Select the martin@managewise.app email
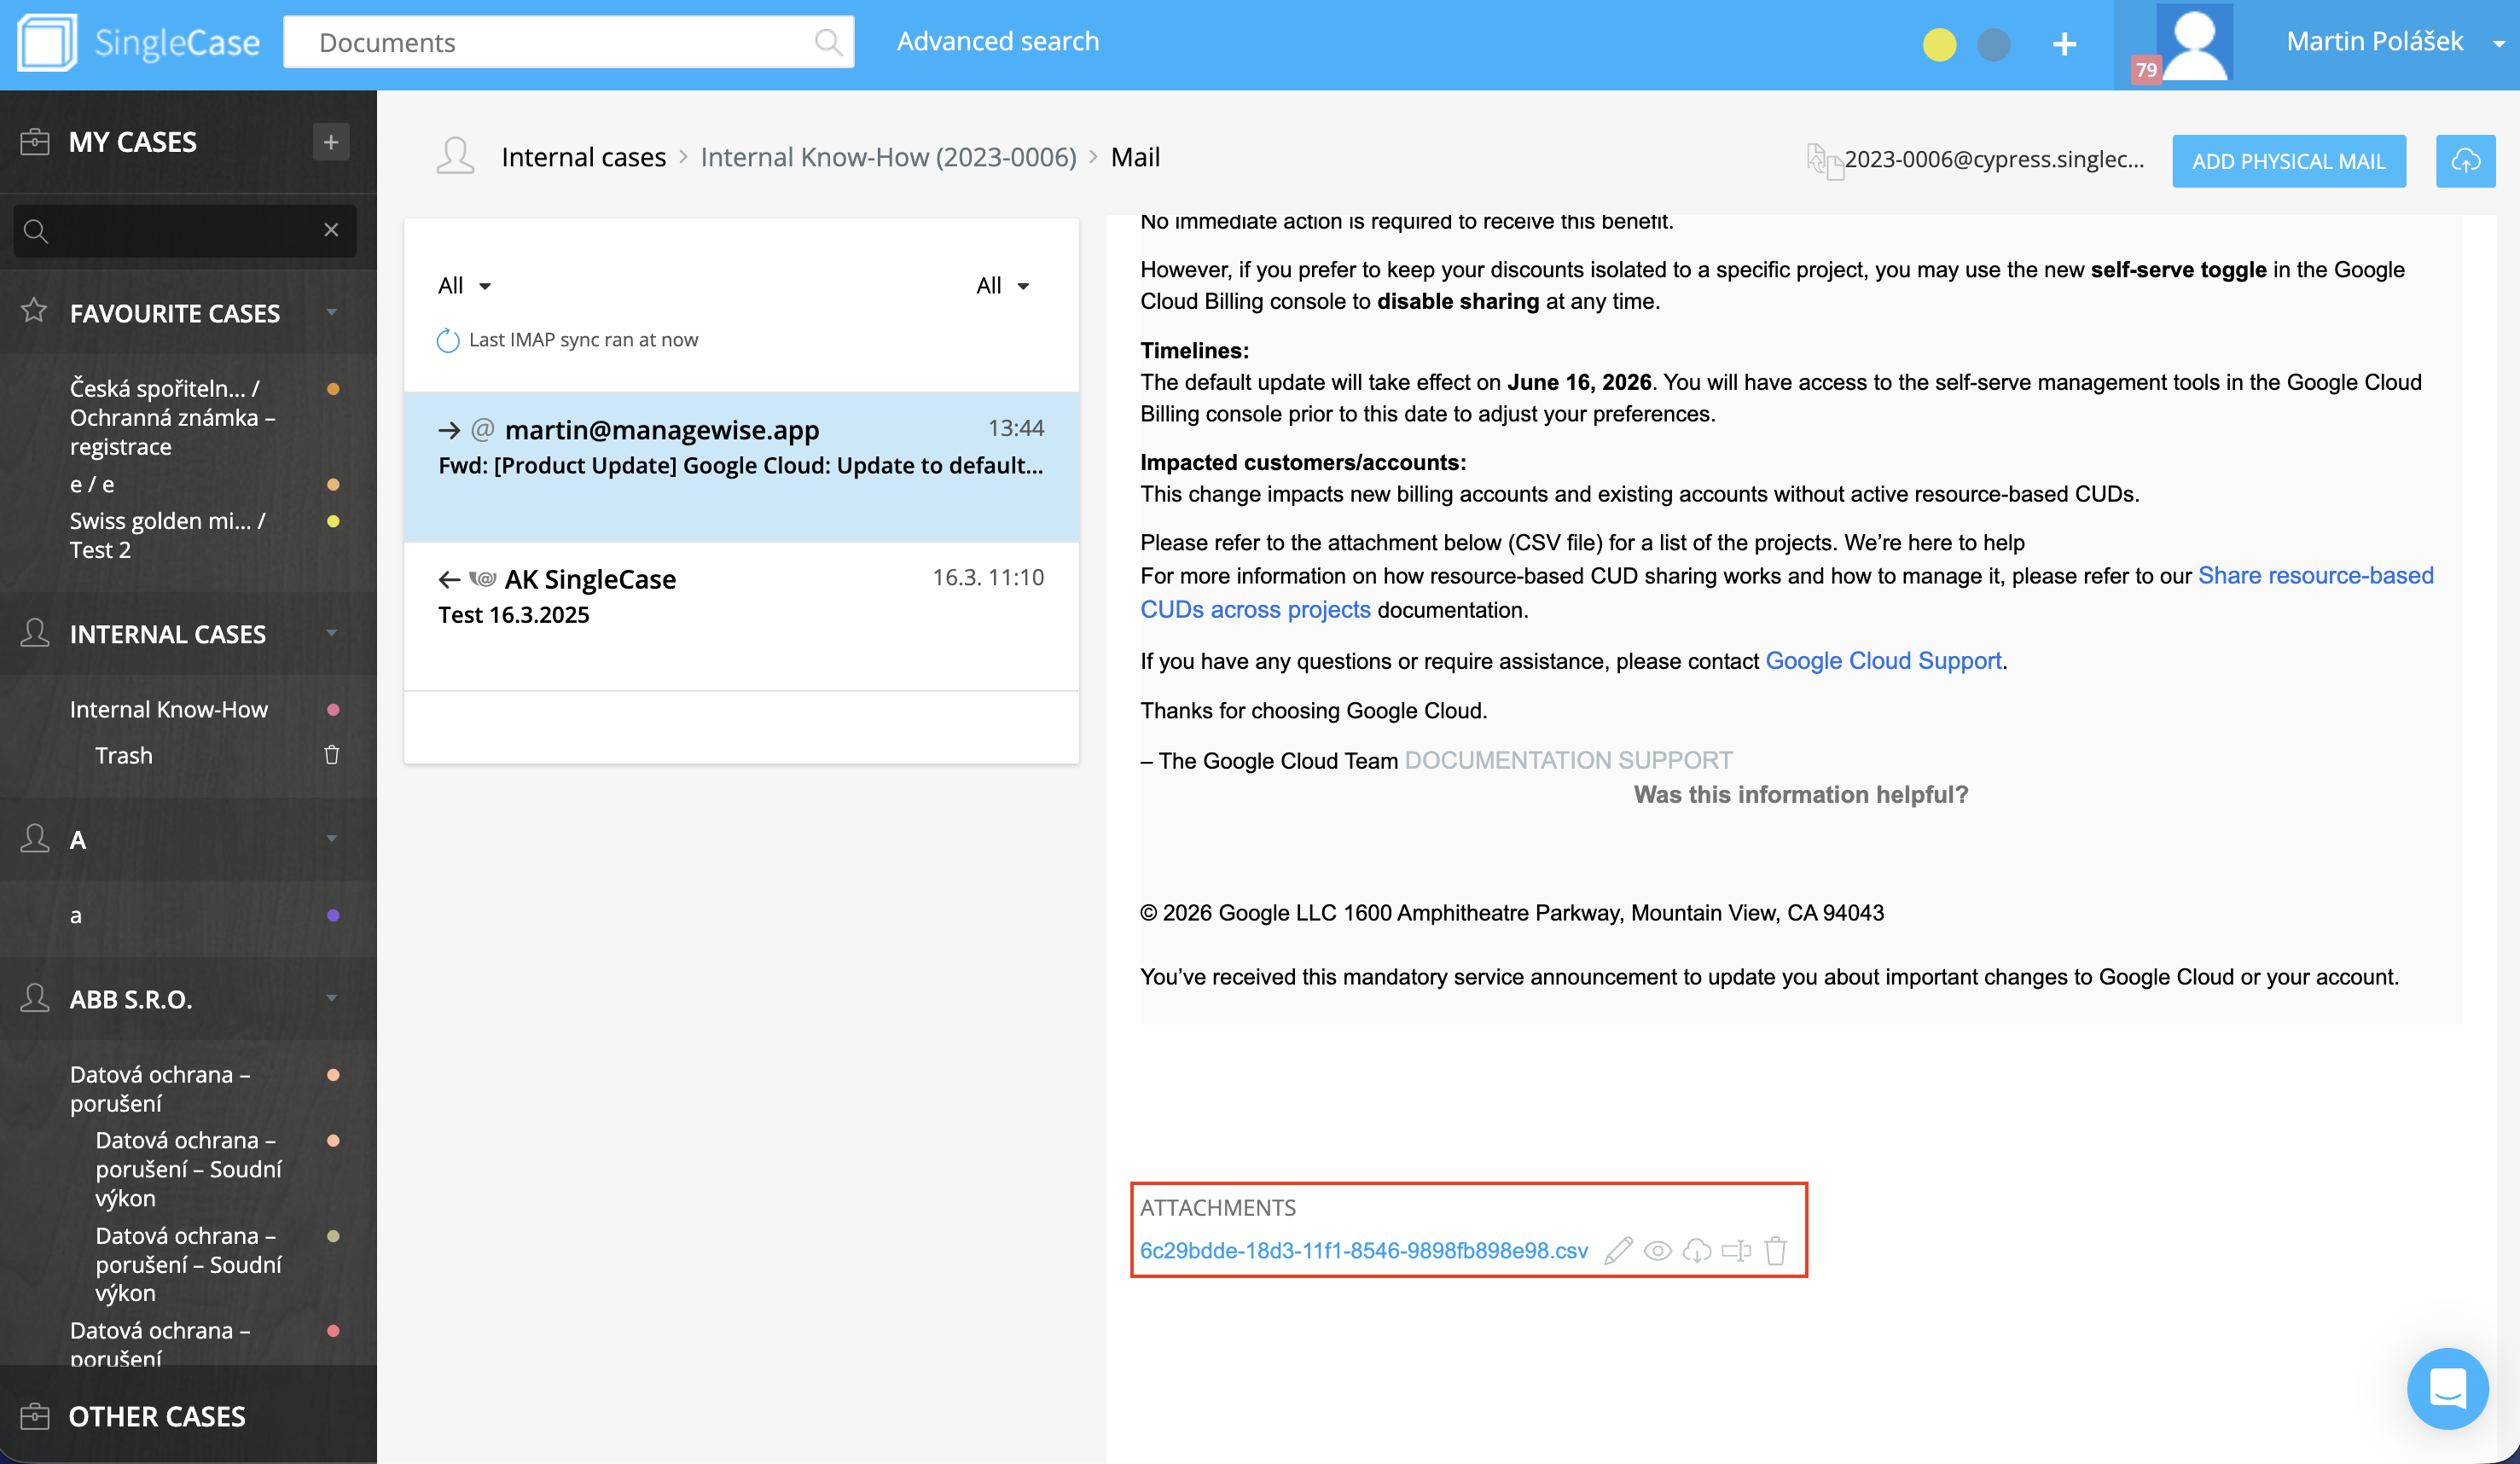Screen dimensions: 2520x1464 point(741,467)
